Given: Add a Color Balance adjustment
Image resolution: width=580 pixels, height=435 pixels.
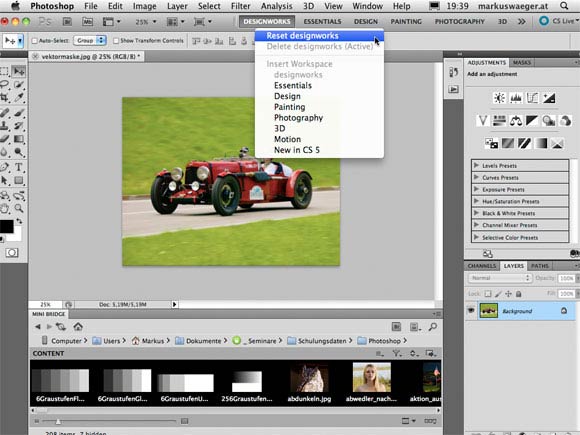Looking at the screenshot, I should 516,121.
